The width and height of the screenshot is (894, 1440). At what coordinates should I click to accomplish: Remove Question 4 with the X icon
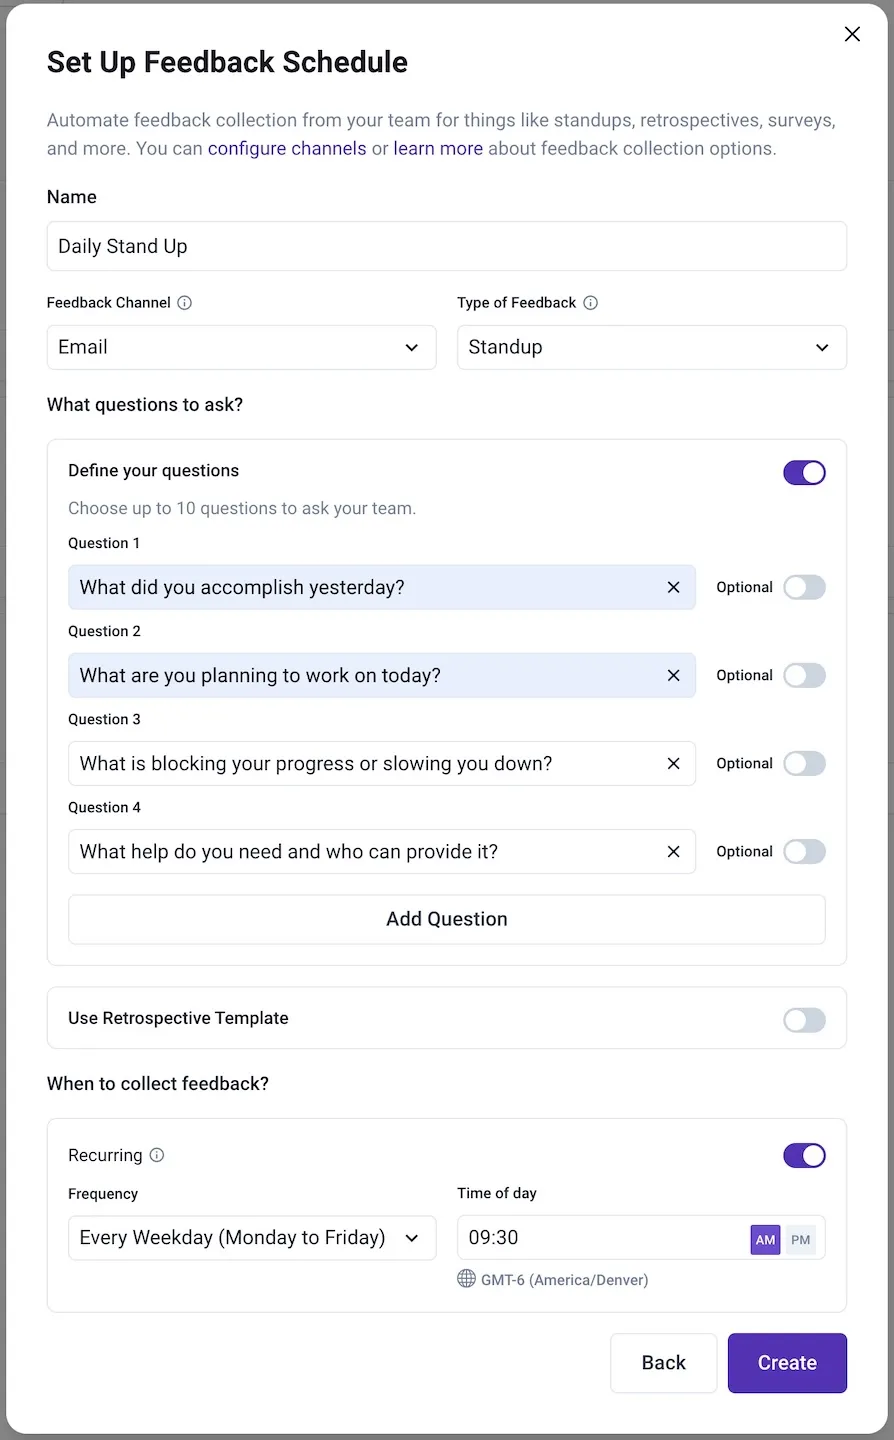tap(674, 852)
